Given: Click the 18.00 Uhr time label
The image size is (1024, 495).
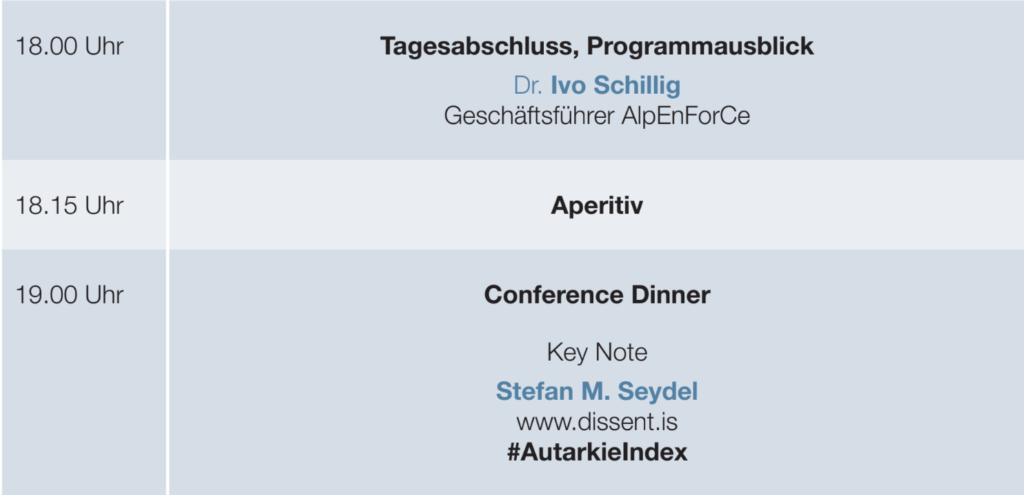Looking at the screenshot, I should pyautogui.click(x=70, y=47).
